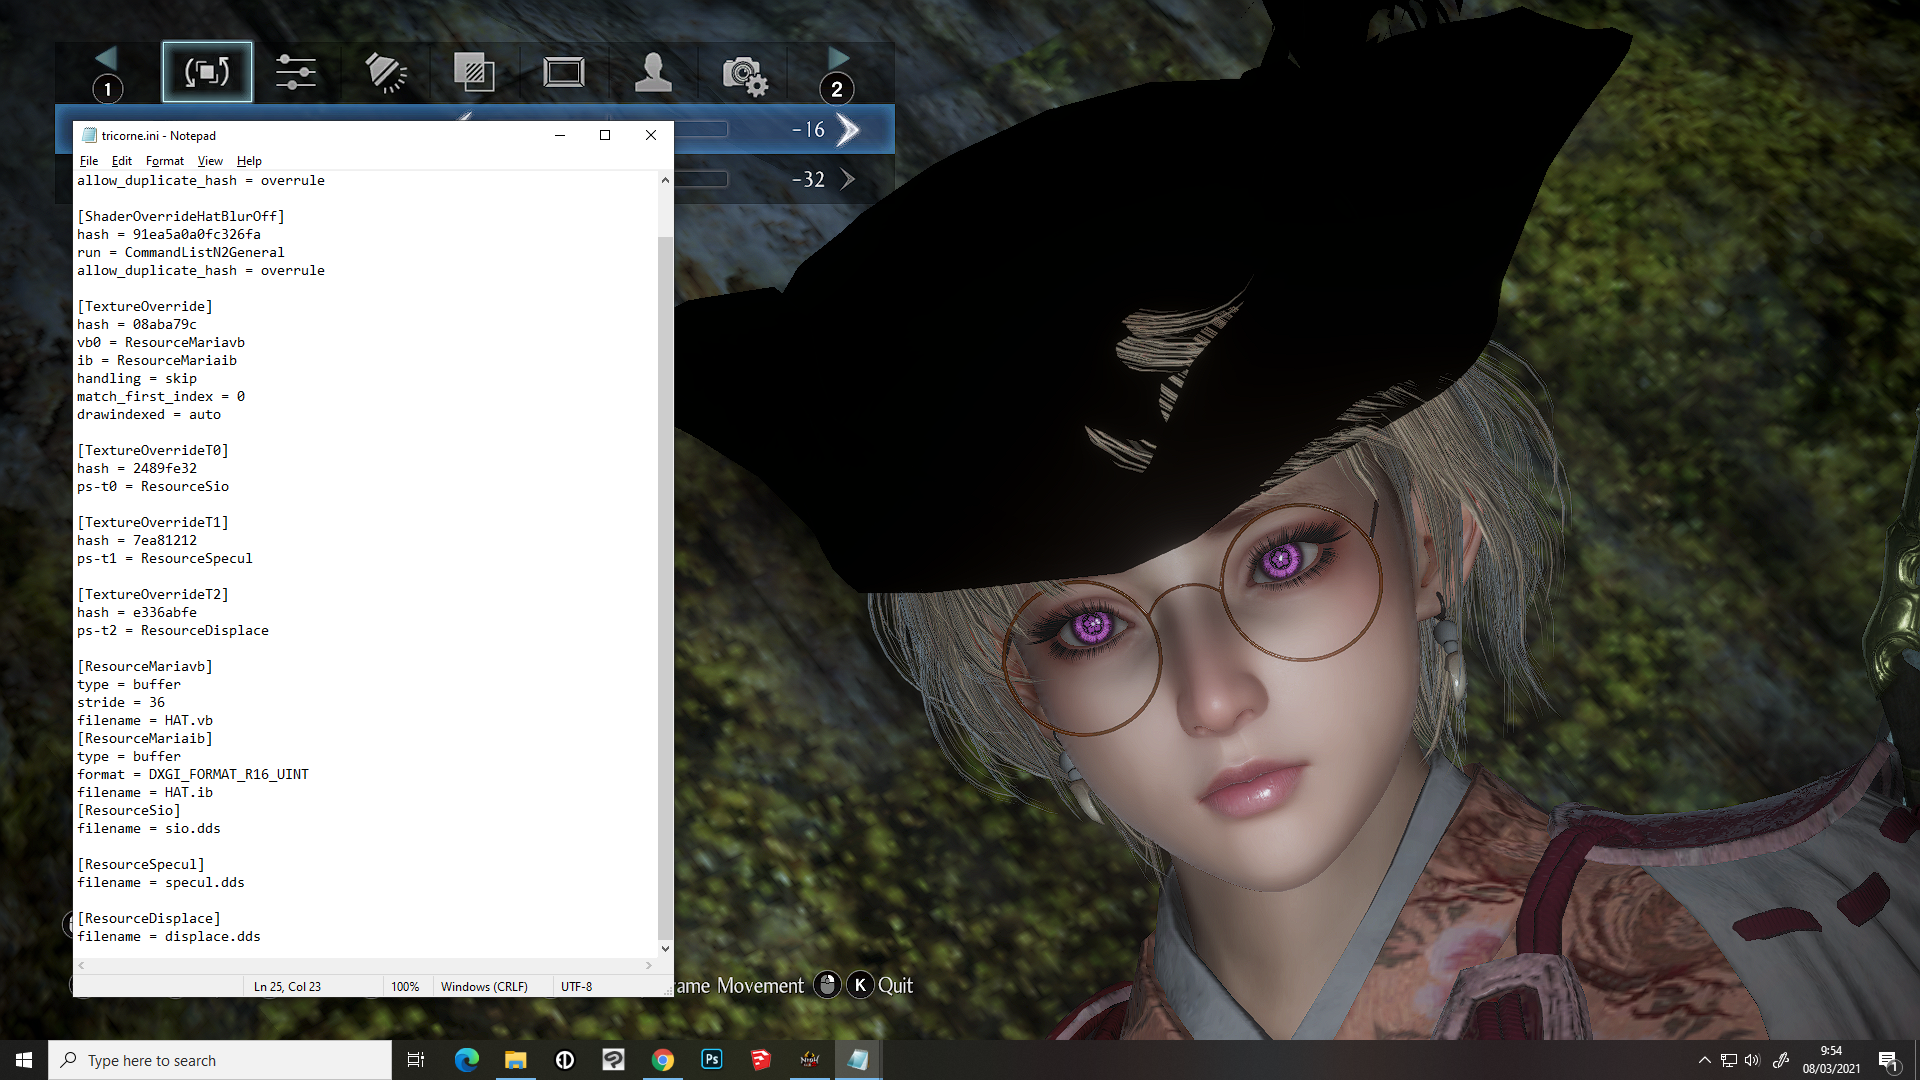1920x1080 pixels.
Task: Go to next photo mode tab arrow
Action: [838, 58]
